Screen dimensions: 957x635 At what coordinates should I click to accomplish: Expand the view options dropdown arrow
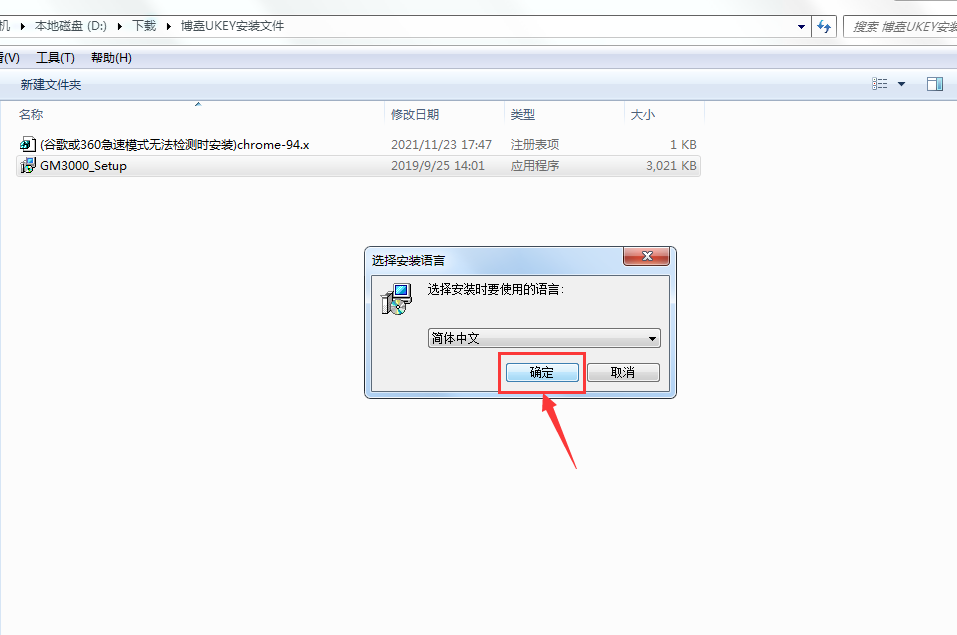coord(901,84)
